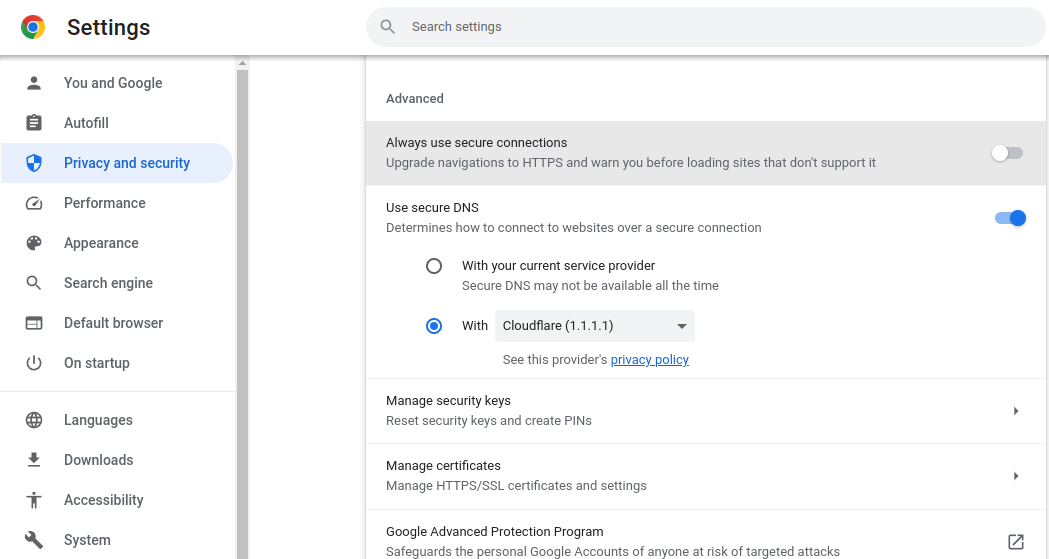1049x559 pixels.
Task: Open Google Advanced Protection Program external link
Action: click(1016, 542)
